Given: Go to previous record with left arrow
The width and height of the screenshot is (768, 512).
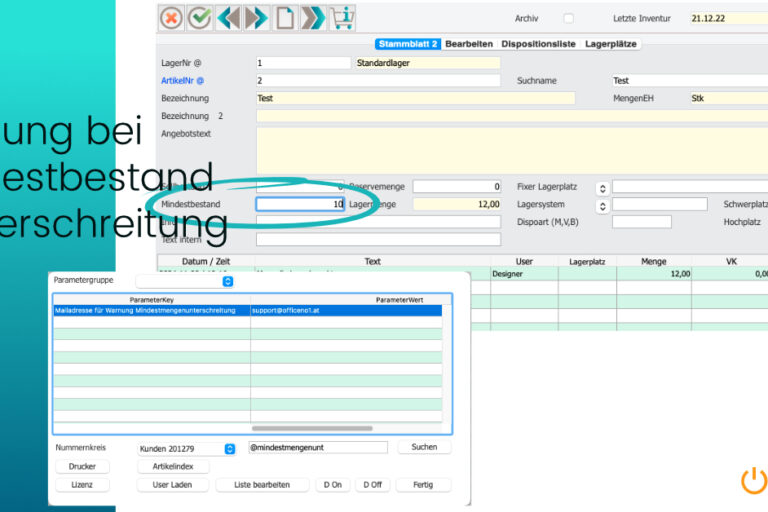Looking at the screenshot, I should 229,18.
